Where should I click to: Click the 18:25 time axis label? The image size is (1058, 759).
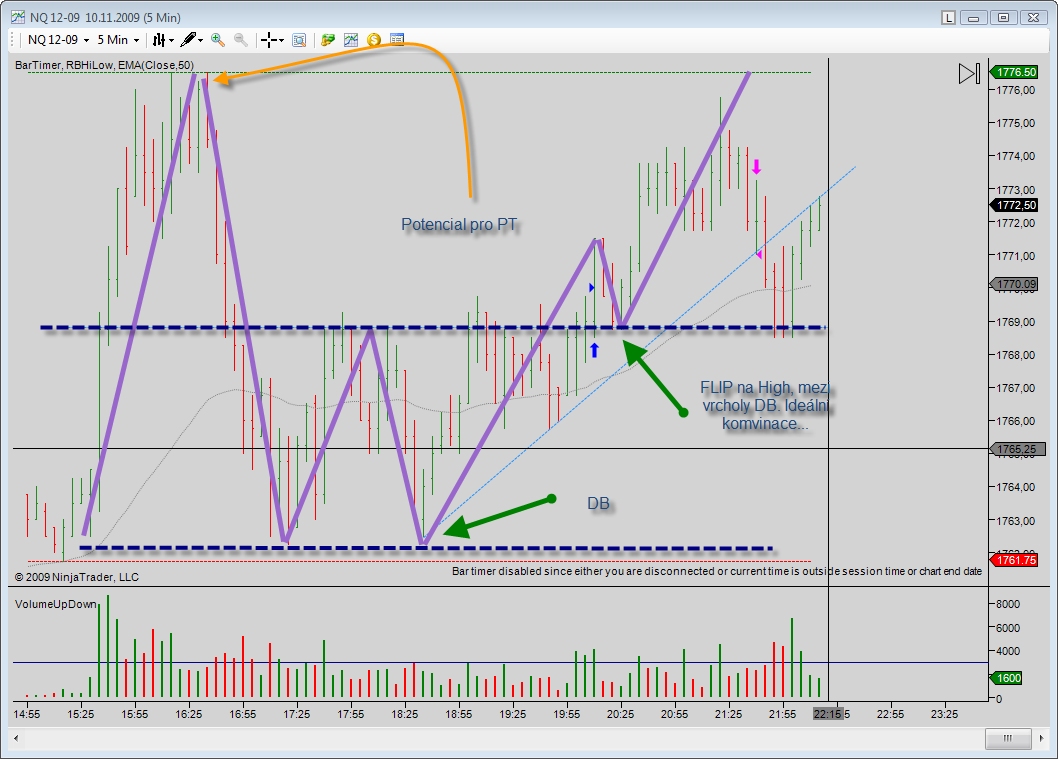click(x=405, y=714)
